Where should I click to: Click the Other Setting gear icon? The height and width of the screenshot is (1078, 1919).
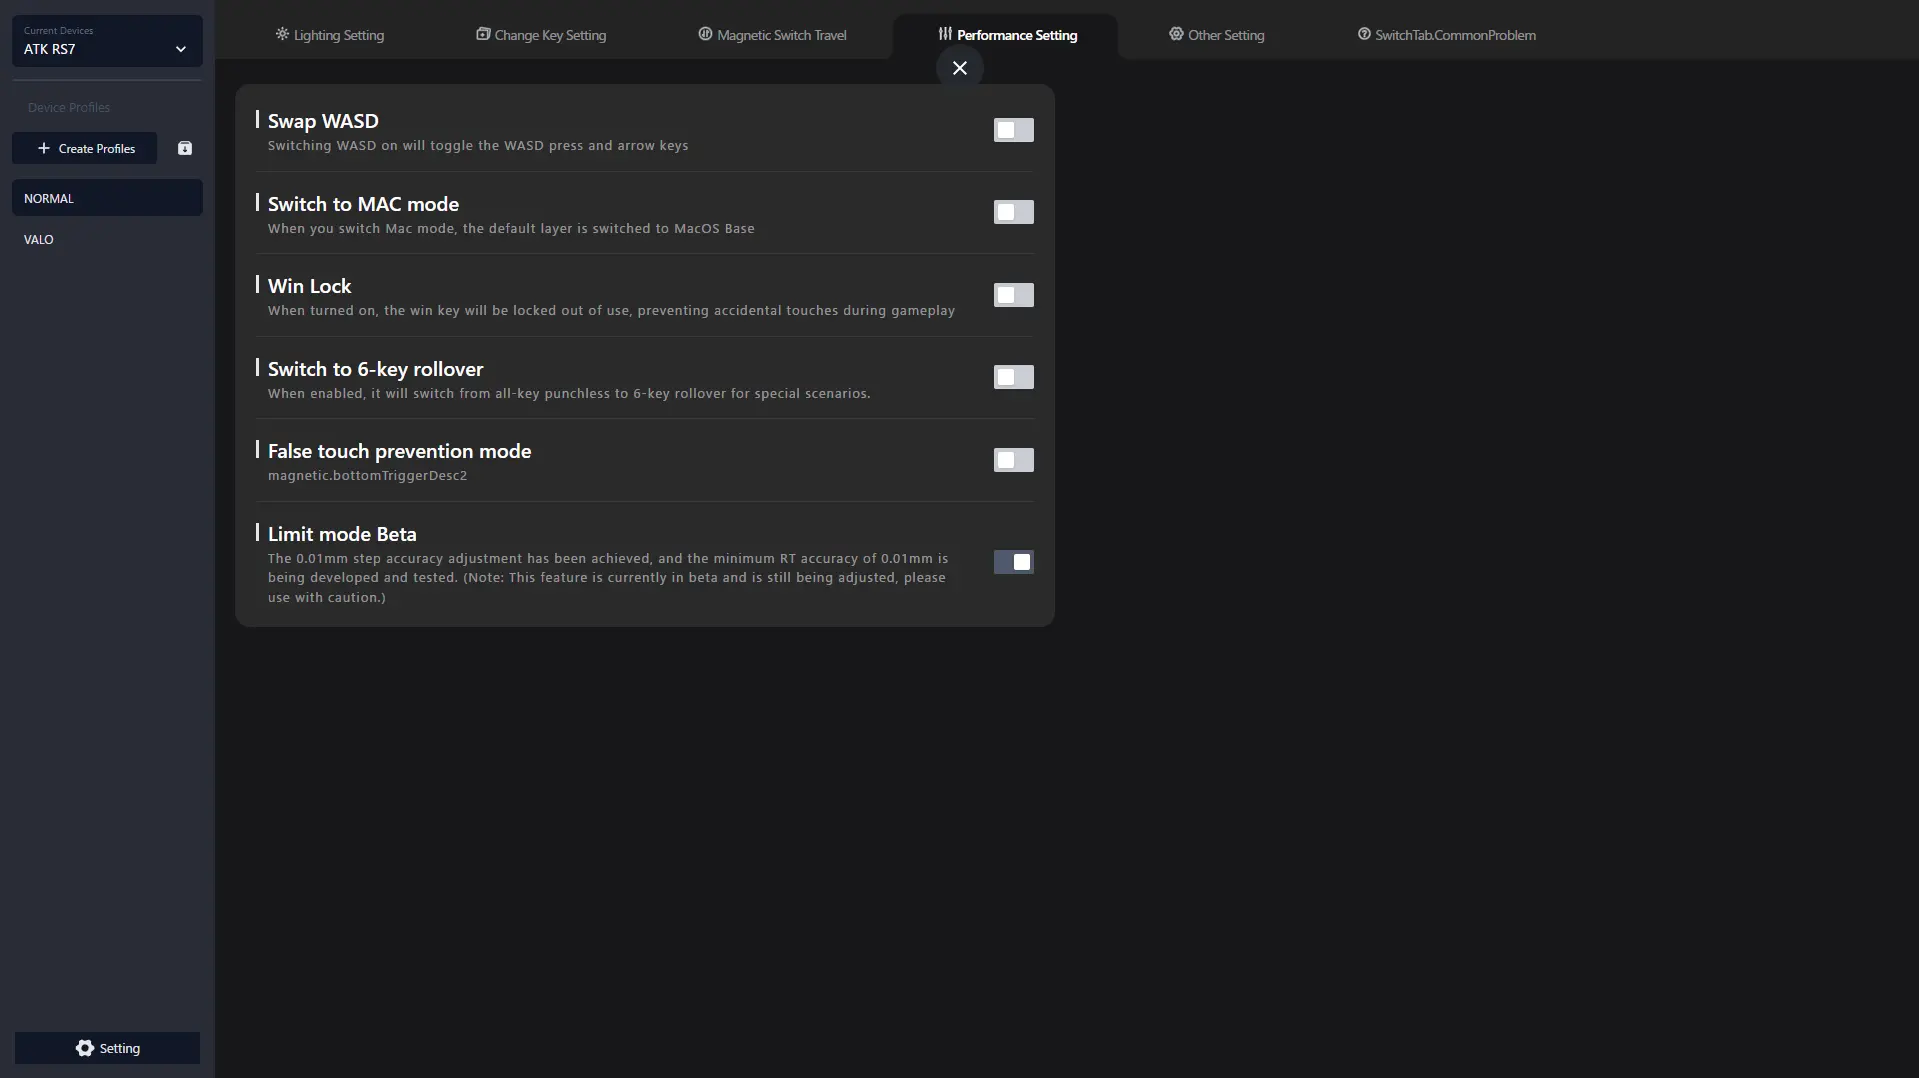[x=1176, y=34]
